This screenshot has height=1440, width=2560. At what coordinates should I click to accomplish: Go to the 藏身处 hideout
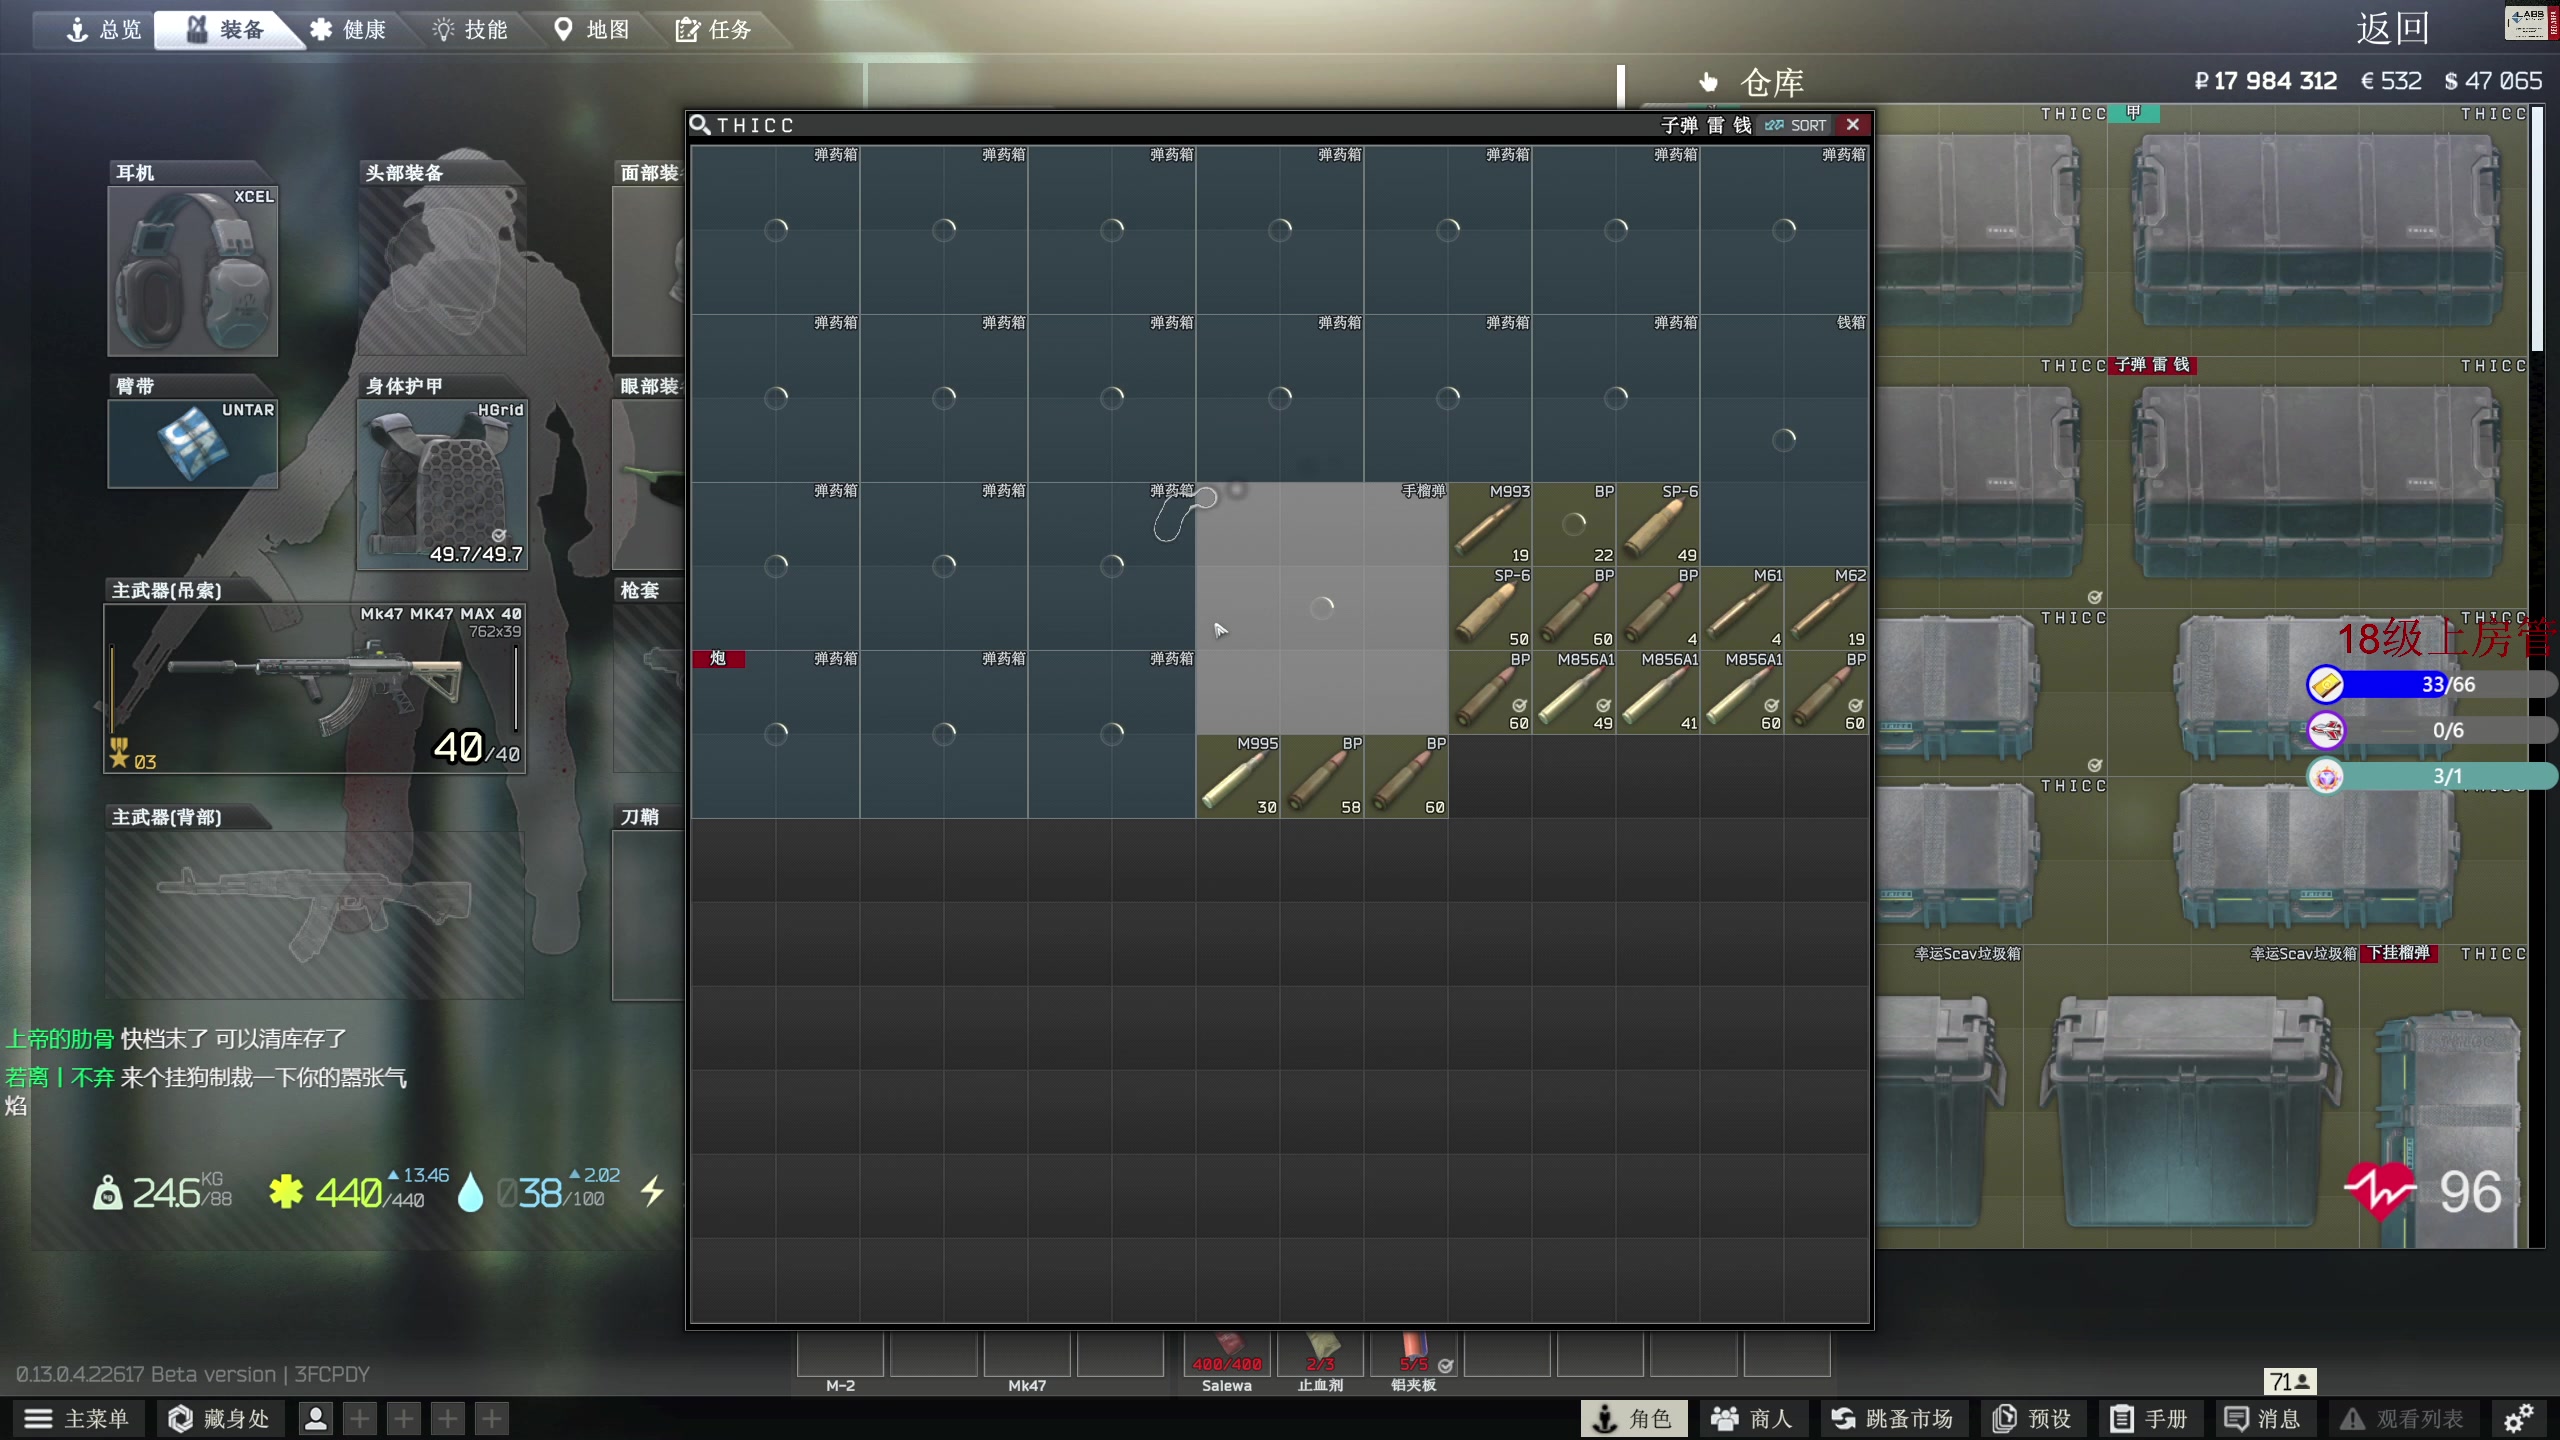(x=220, y=1419)
